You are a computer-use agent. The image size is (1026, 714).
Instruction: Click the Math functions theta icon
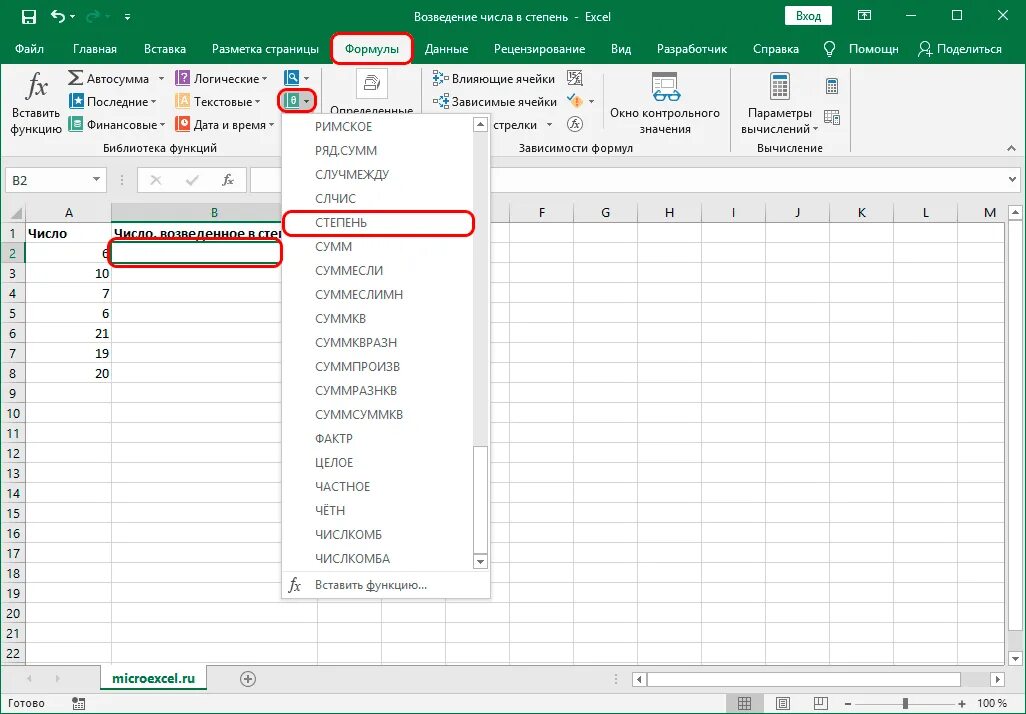(x=292, y=101)
